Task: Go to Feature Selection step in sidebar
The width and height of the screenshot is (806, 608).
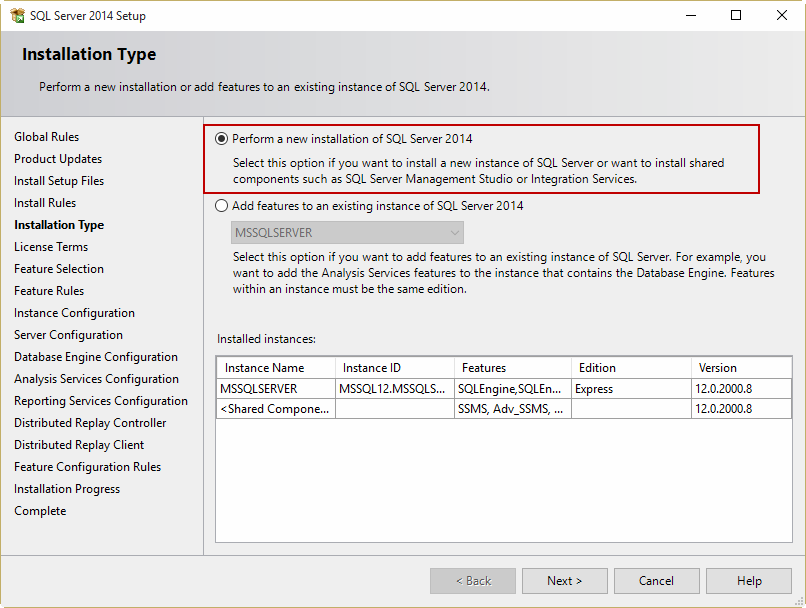Action: pyautogui.click(x=59, y=269)
